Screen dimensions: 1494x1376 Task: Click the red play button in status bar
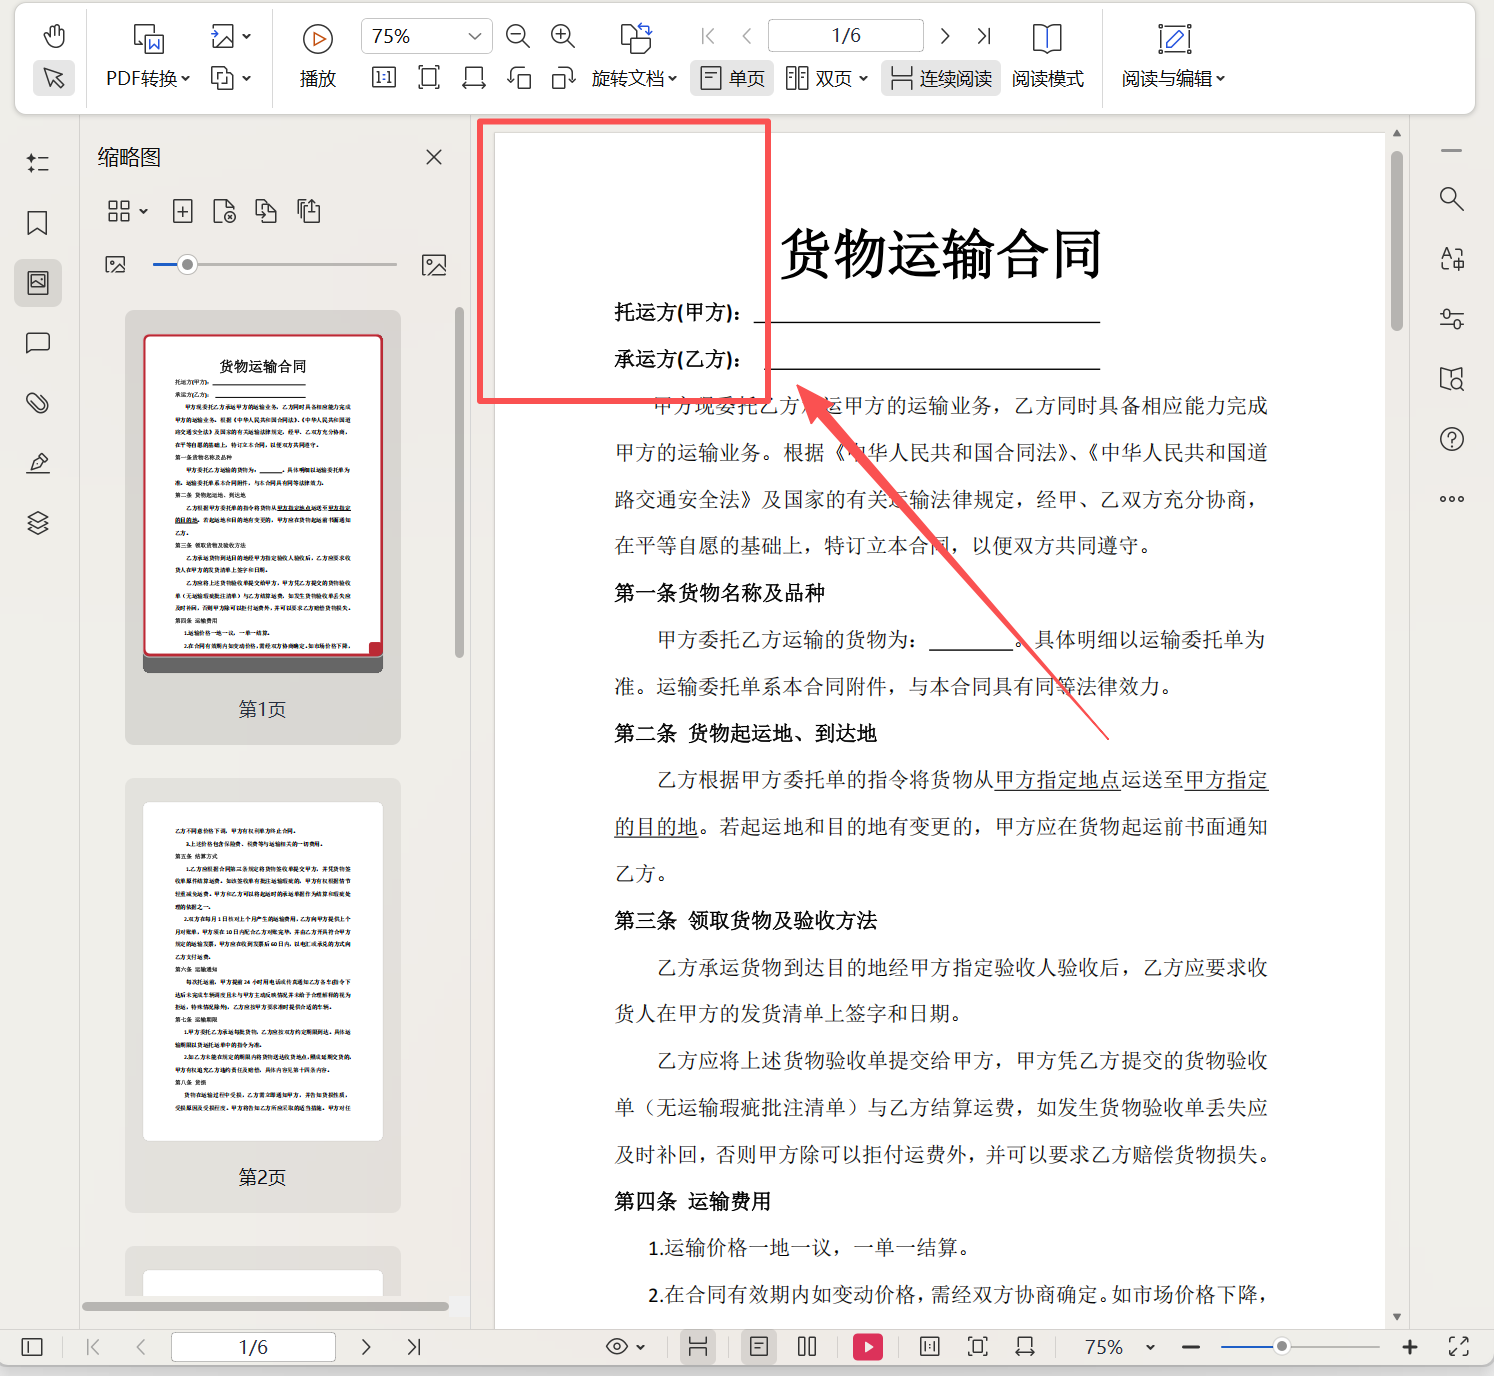tap(868, 1347)
